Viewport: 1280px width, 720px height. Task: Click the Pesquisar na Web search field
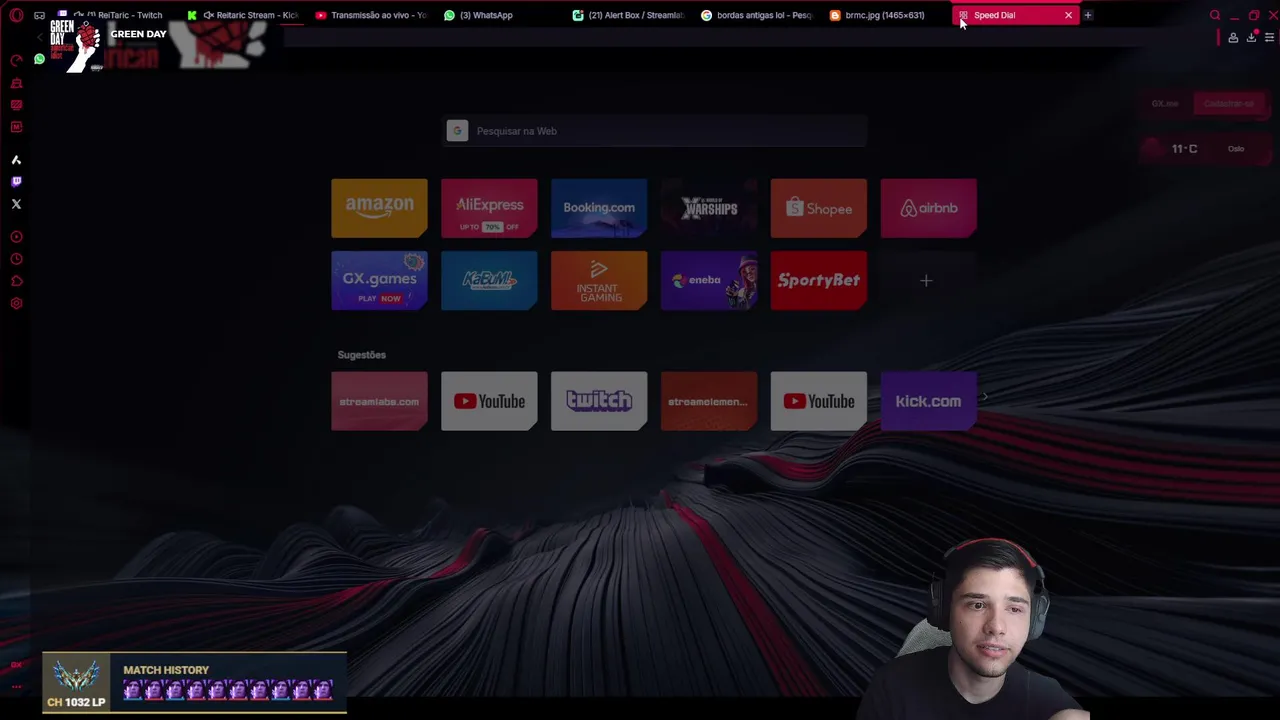655,131
